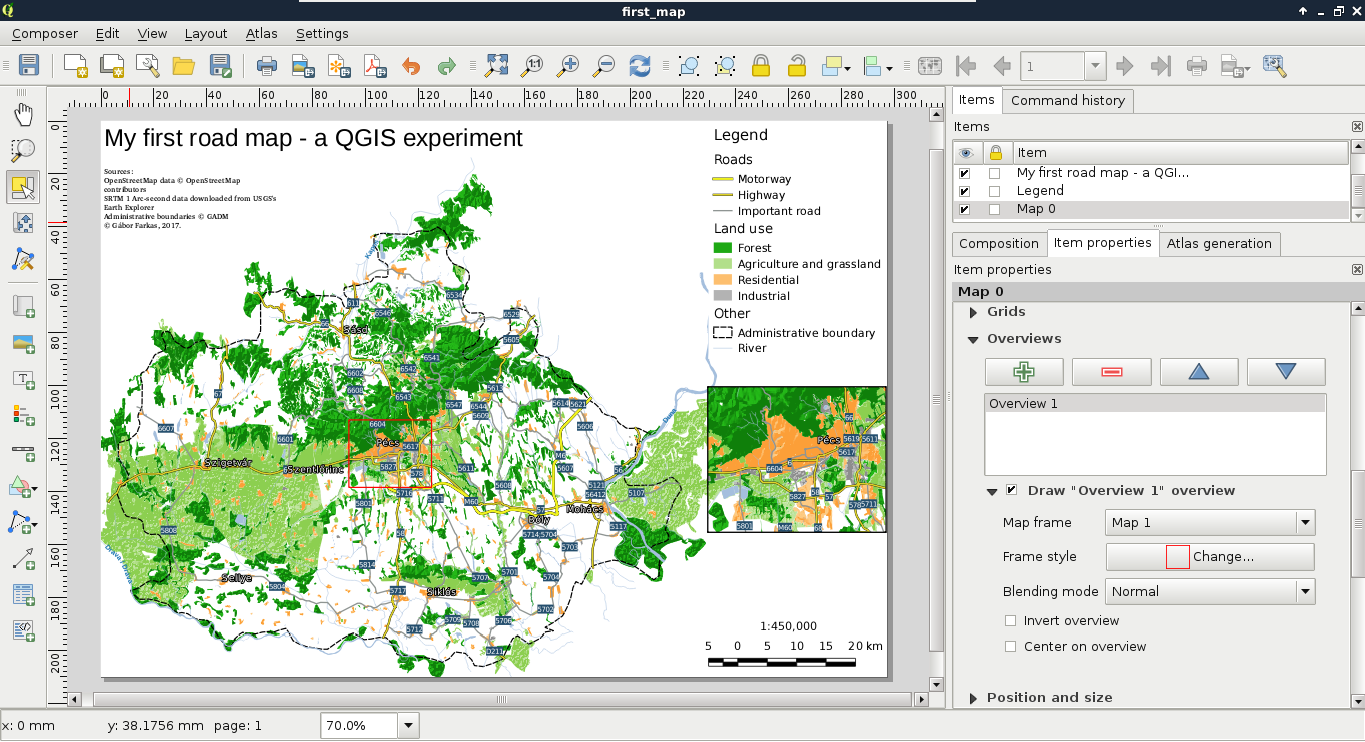Click the Export as PDF icon
Screen dimensions: 1365x742
[374, 66]
